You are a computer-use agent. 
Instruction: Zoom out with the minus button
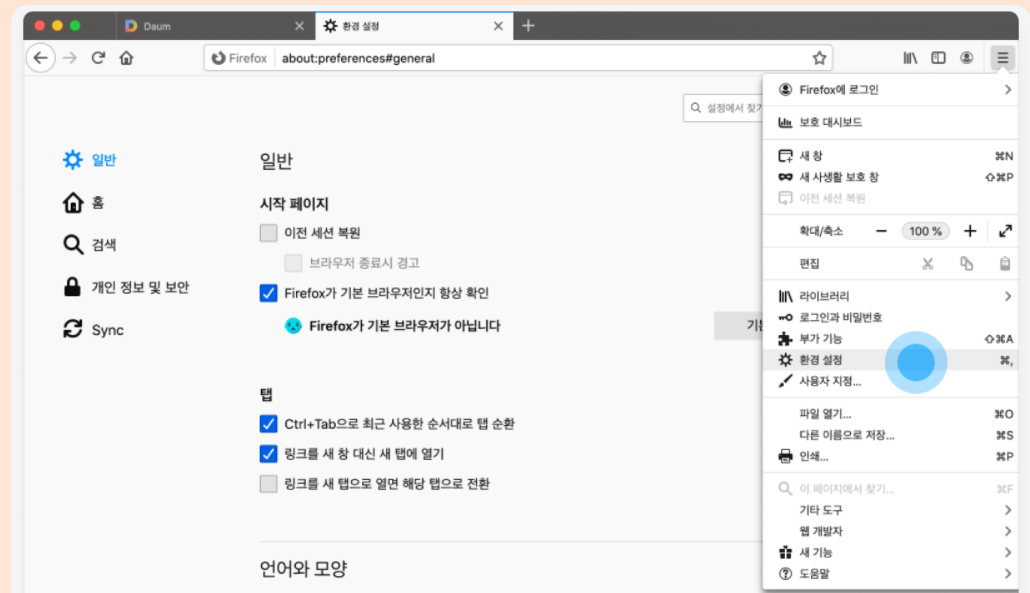coord(881,231)
